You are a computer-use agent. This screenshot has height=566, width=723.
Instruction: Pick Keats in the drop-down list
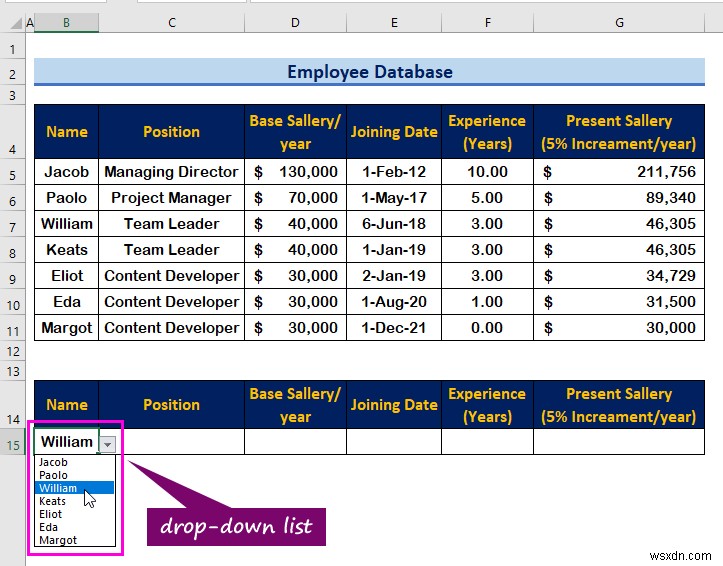point(74,501)
